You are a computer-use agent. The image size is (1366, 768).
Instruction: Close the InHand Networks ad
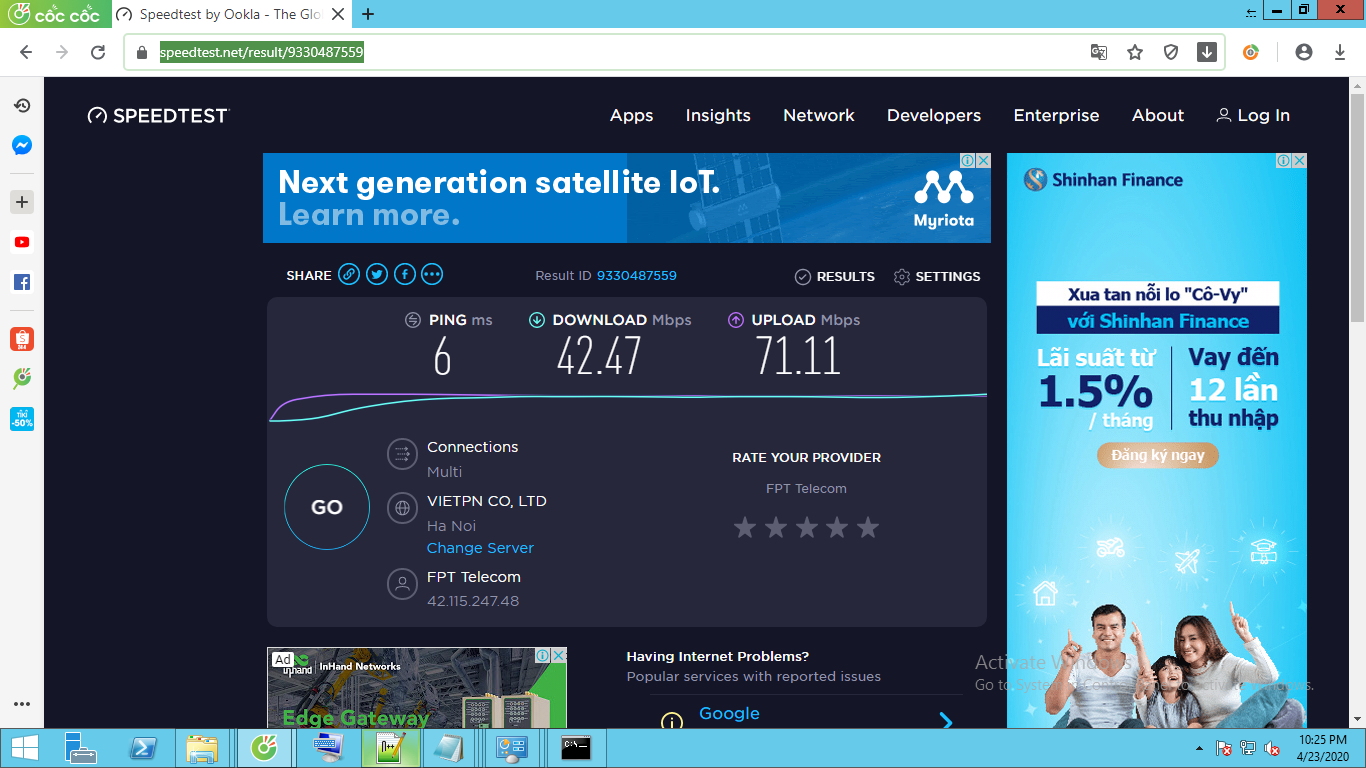559,655
